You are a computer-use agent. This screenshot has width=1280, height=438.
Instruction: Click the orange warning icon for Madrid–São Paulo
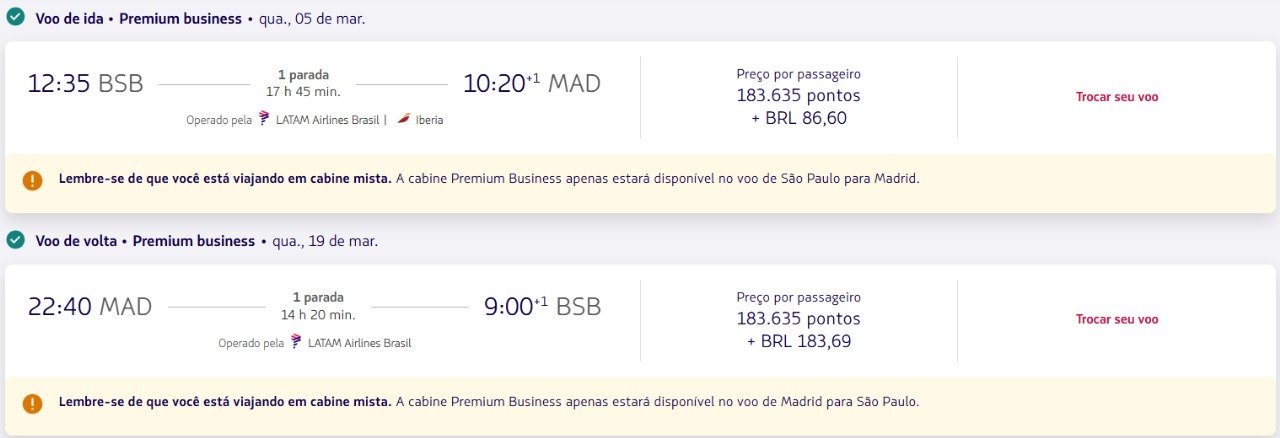point(33,403)
